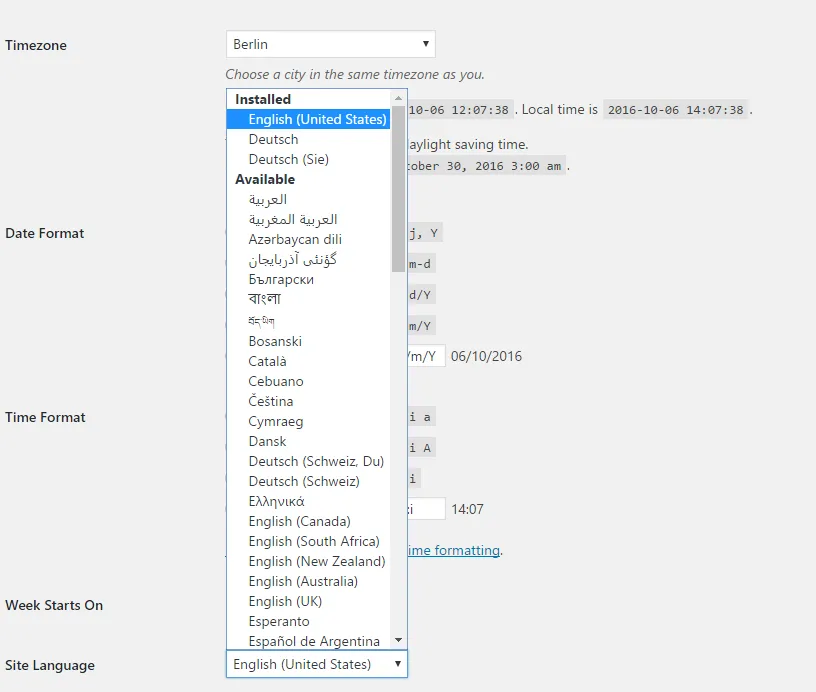Open the Timezone dropdown showing Berlin
The height and width of the screenshot is (692, 816).
pos(330,44)
